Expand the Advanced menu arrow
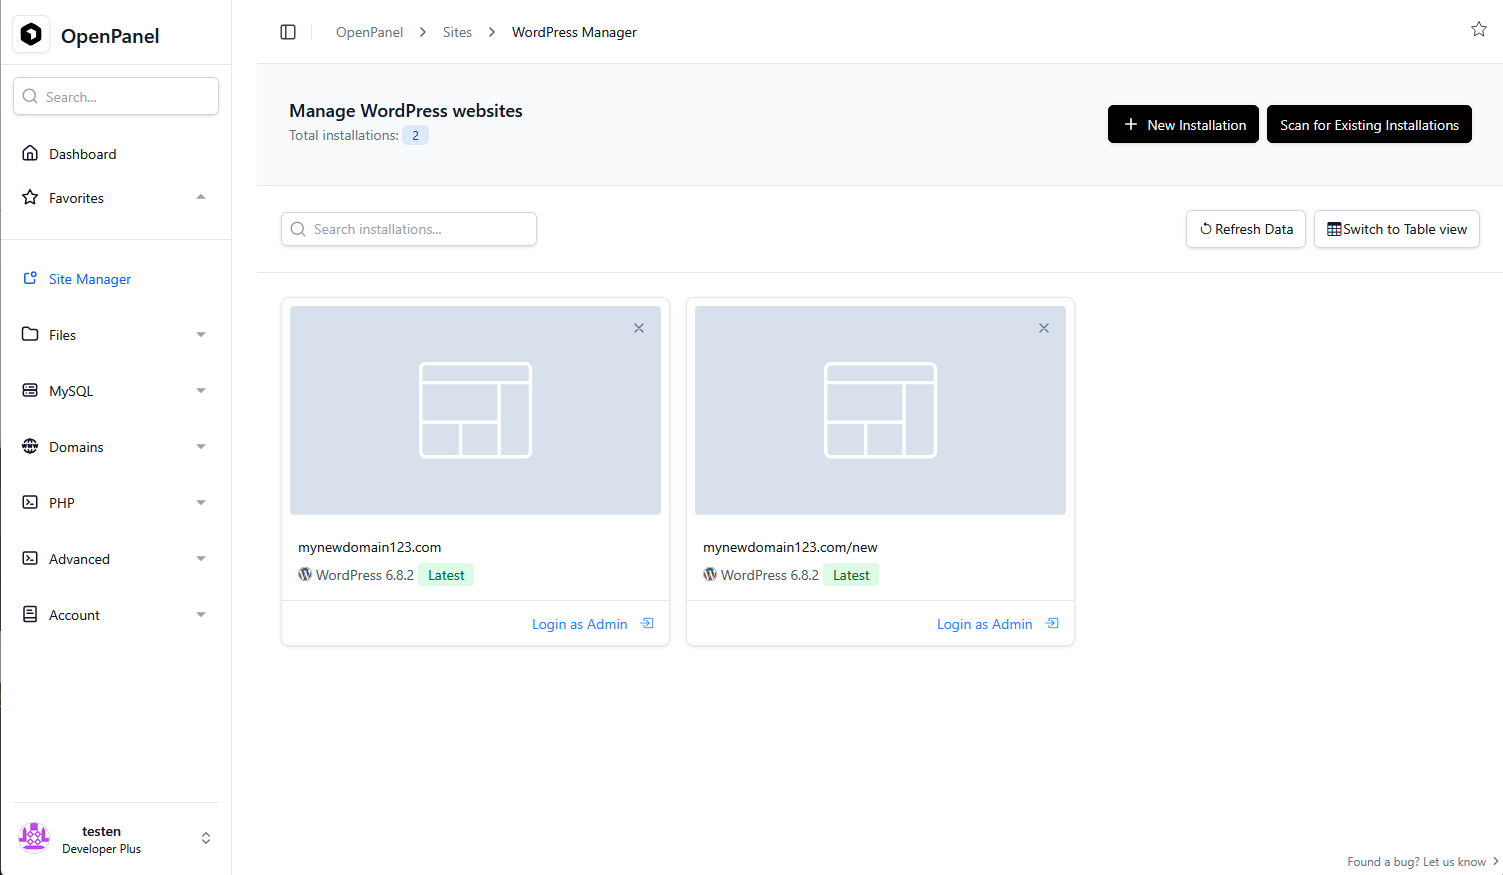The width and height of the screenshot is (1503, 875). coord(201,559)
